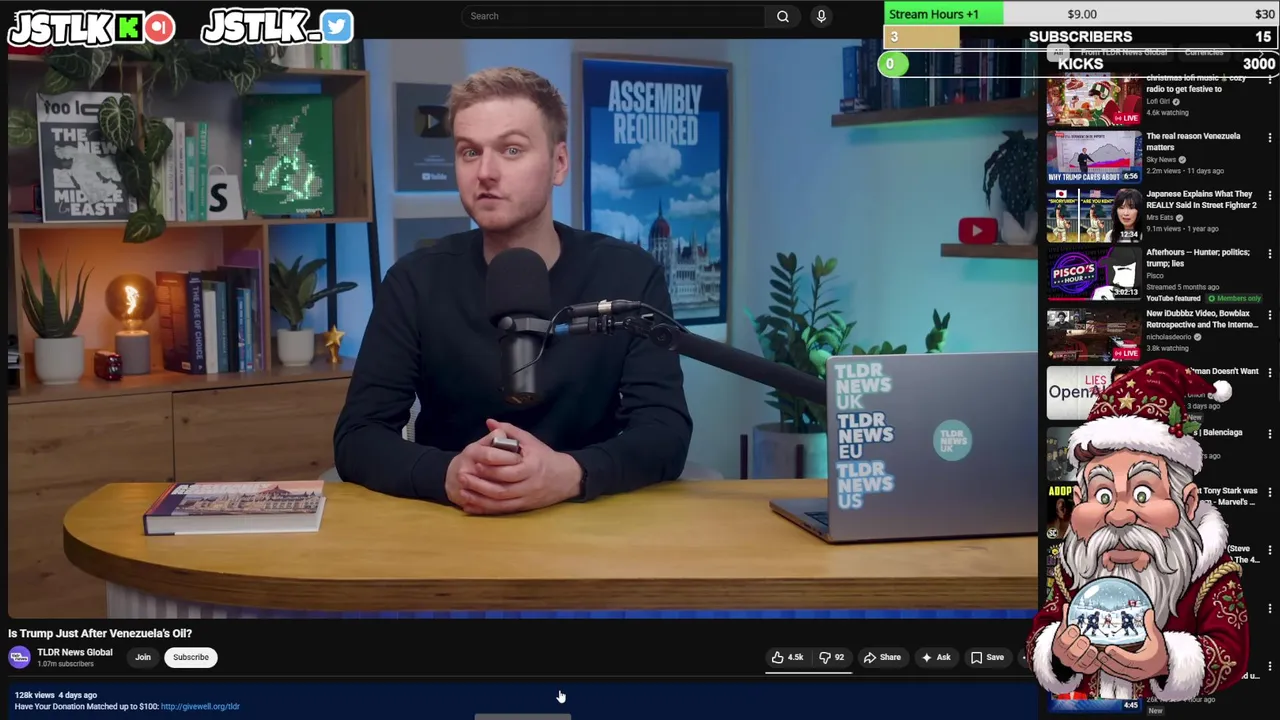Click the 'Lofi Girl' channel name
The height and width of the screenshot is (720, 1280).
[x=1158, y=102]
